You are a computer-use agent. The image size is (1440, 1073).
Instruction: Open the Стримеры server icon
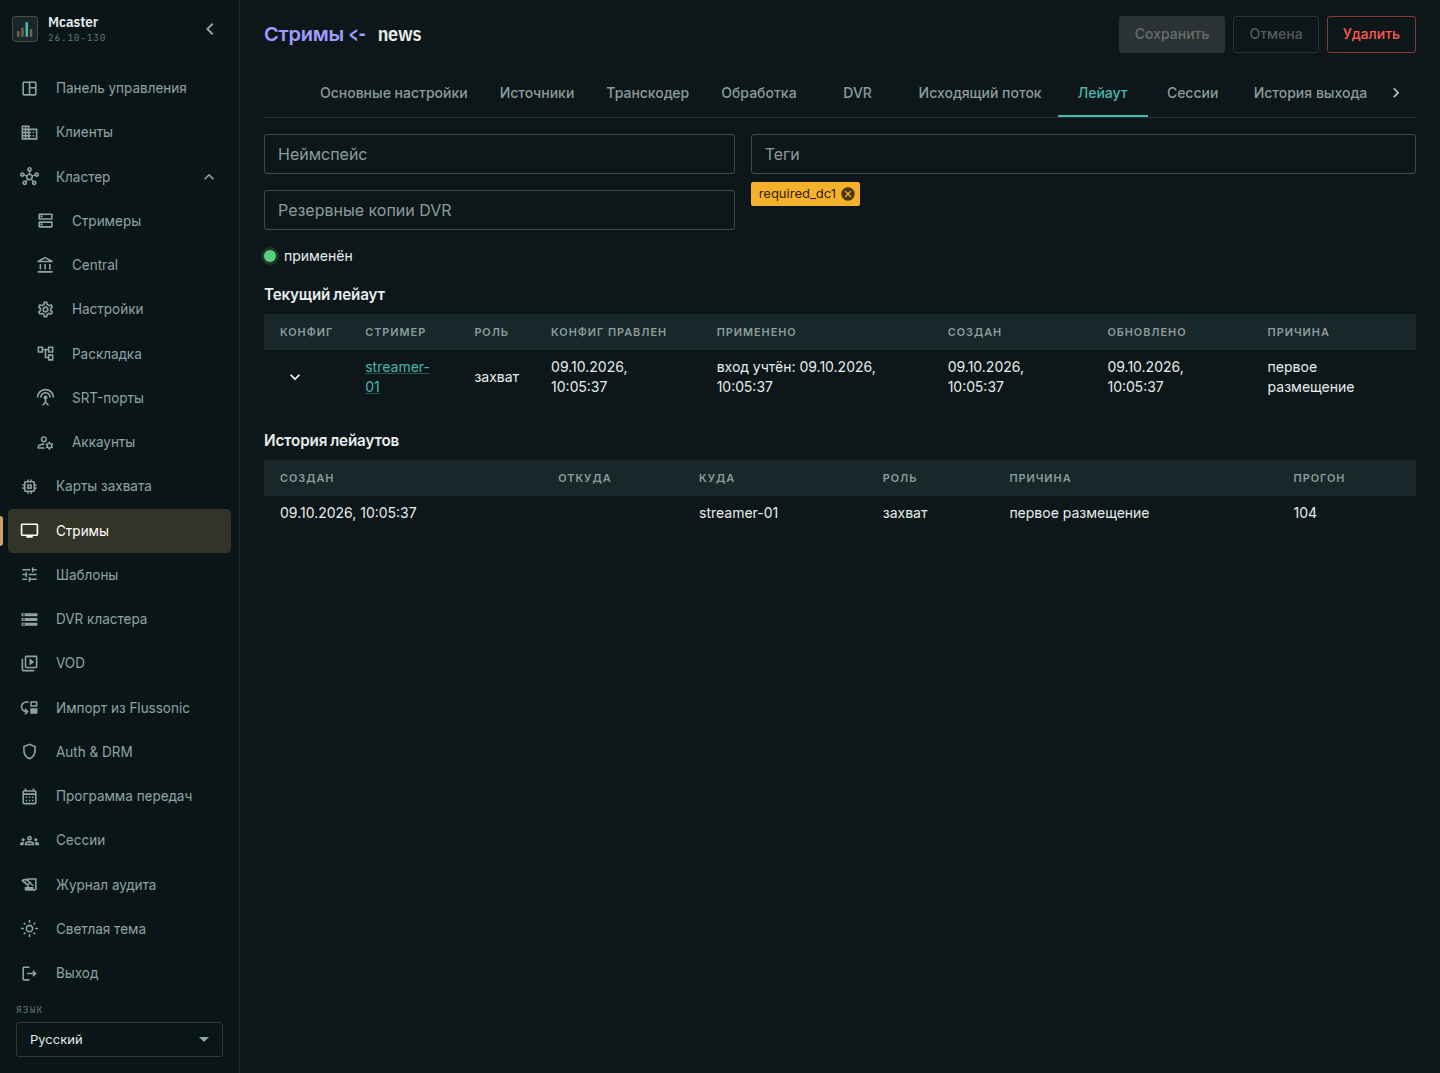(x=45, y=221)
